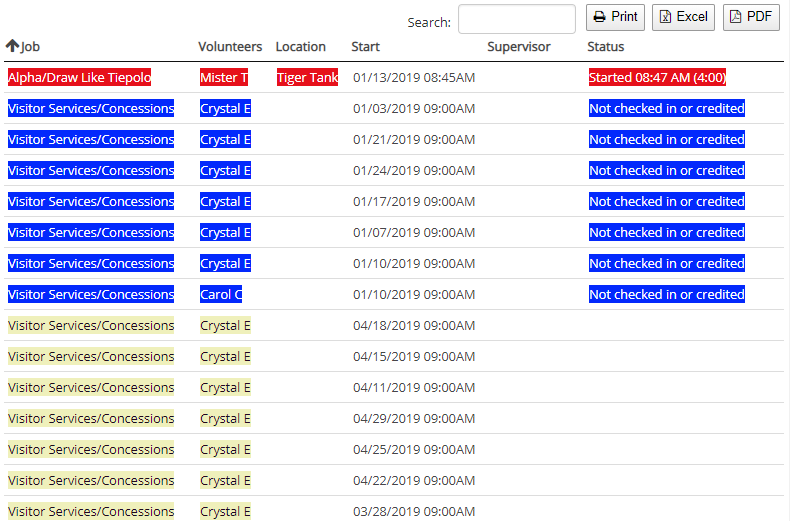Select volunteer Carol C
The image size is (790, 521).
pos(221,295)
